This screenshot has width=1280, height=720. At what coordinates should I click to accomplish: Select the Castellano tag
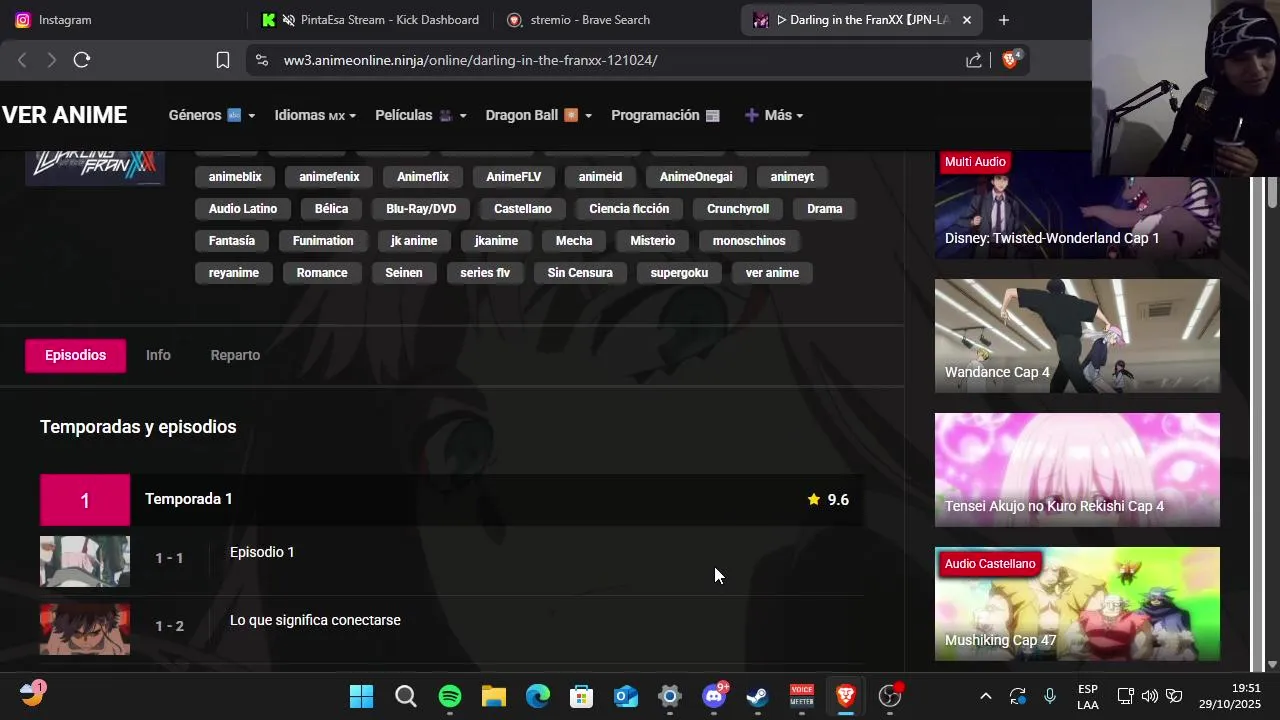pos(523,209)
